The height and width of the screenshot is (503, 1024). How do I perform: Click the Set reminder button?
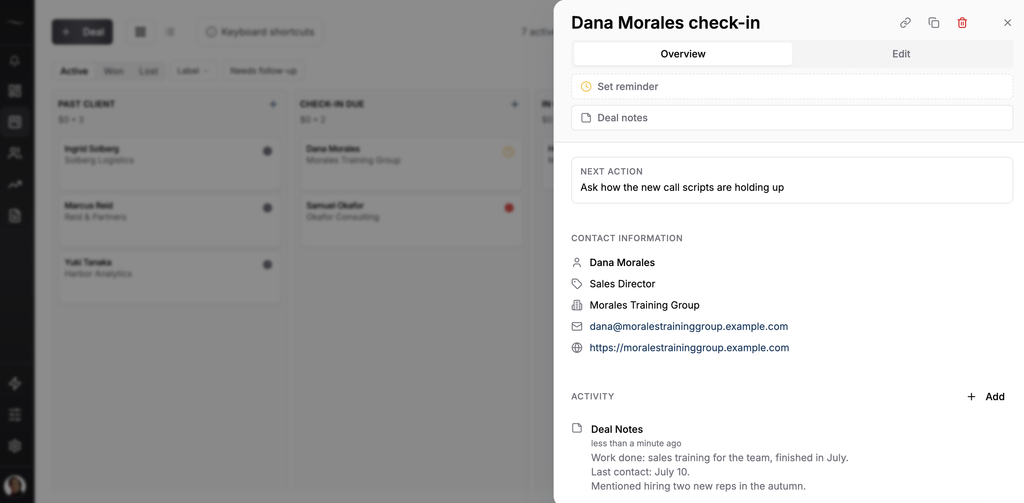(792, 86)
